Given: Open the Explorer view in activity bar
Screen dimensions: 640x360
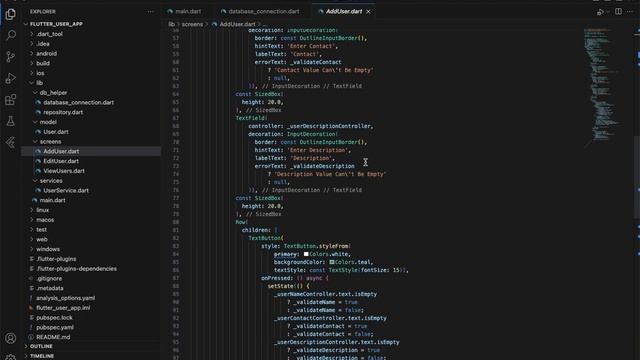Looking at the screenshot, I should [x=11, y=14].
